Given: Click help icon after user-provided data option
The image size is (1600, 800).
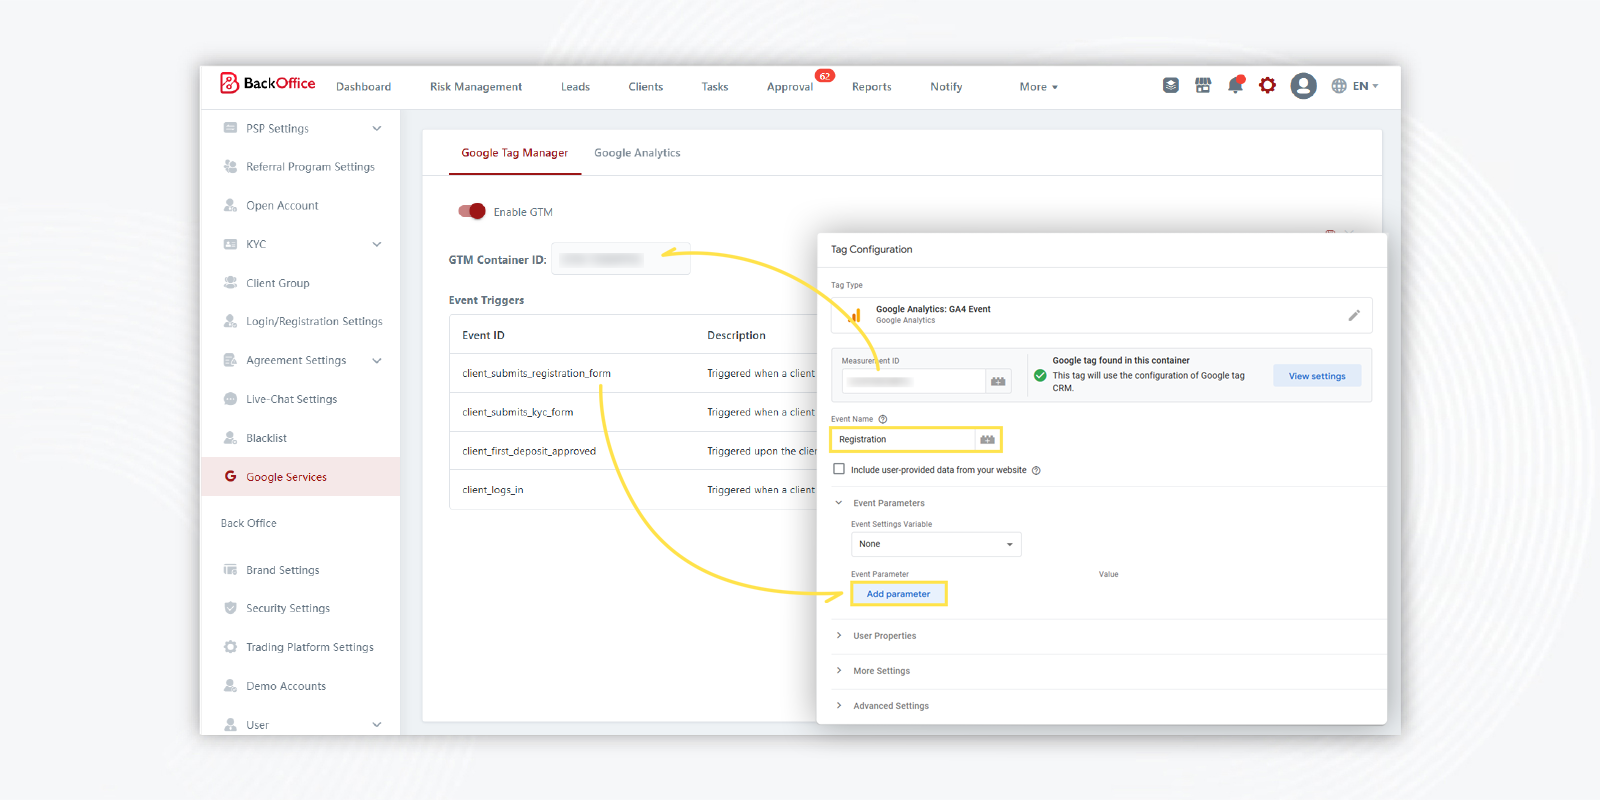Looking at the screenshot, I should tap(1036, 470).
